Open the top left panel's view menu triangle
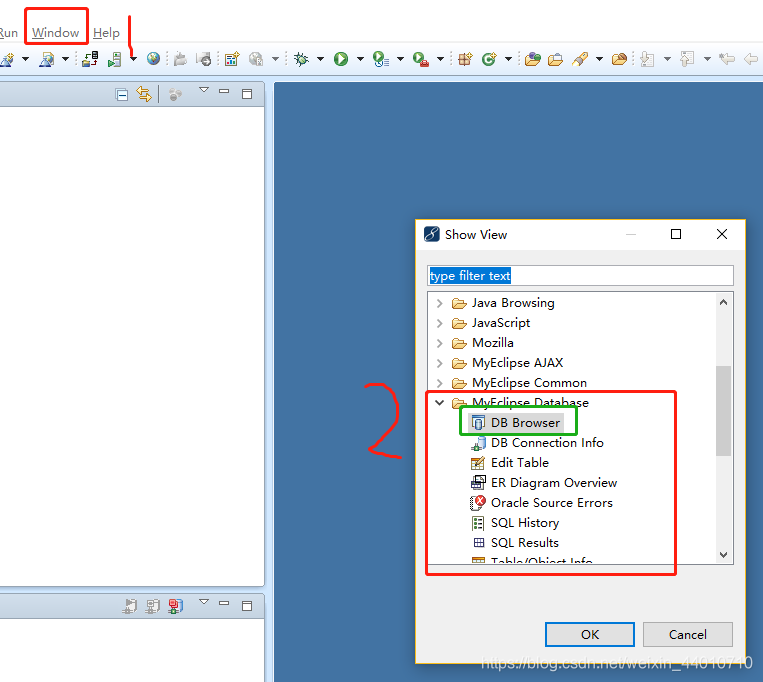Image resolution: width=763 pixels, height=682 pixels. 204,90
